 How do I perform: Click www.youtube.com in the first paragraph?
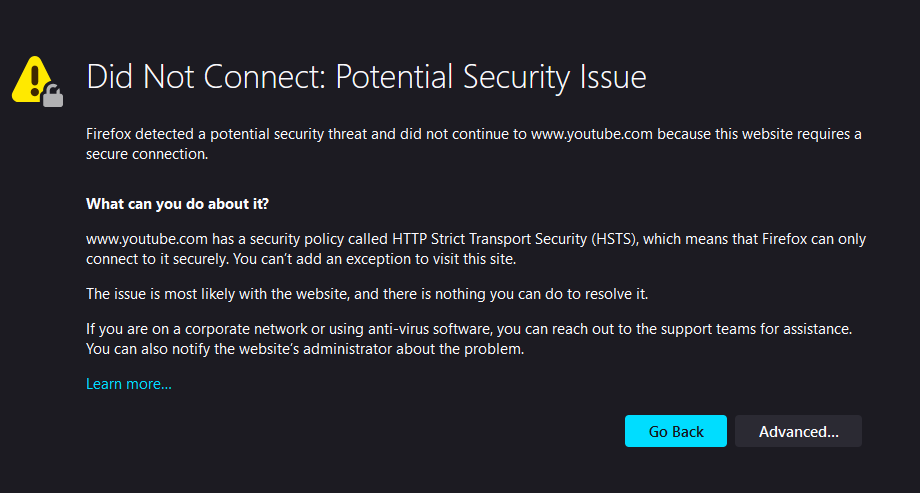click(592, 134)
